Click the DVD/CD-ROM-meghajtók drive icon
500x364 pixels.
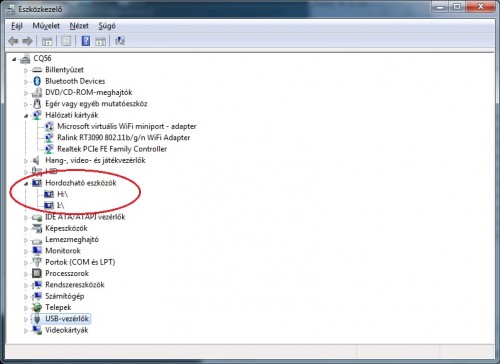click(37, 93)
